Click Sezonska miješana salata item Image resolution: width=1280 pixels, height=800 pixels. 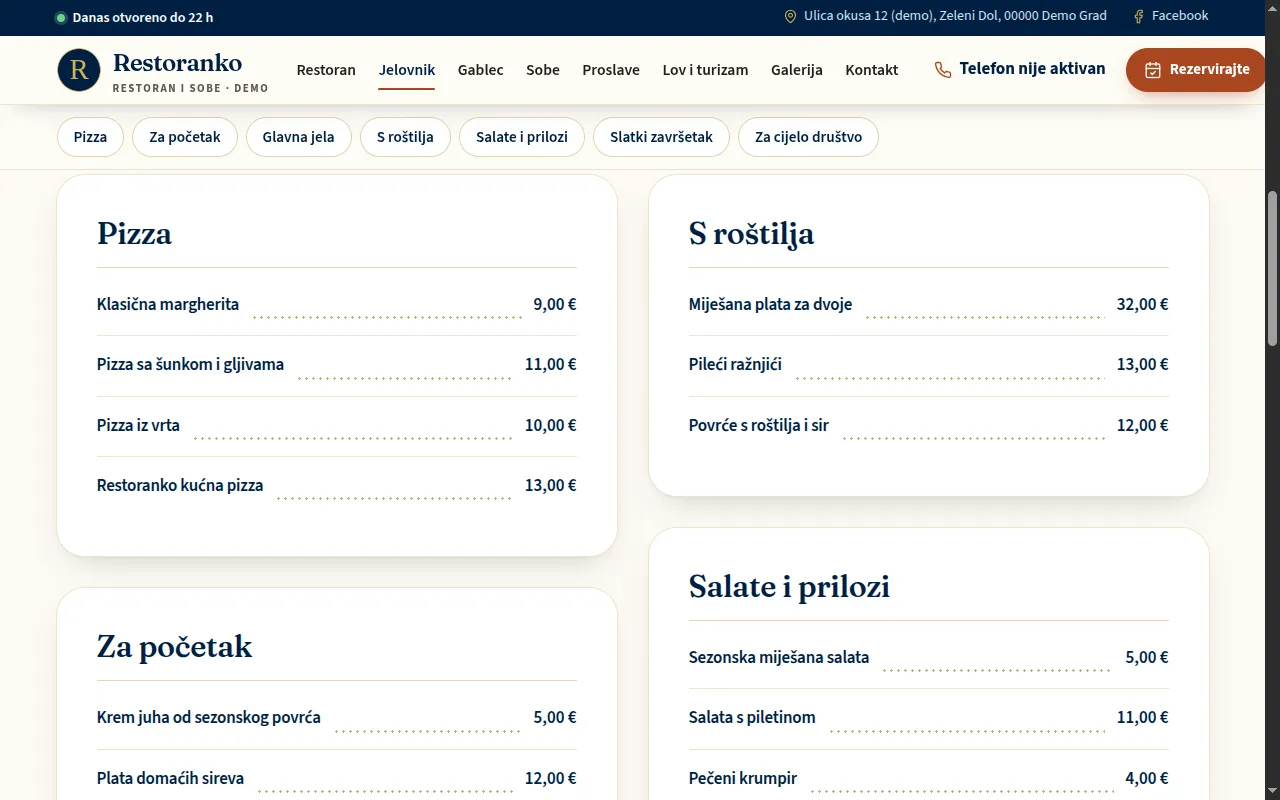click(x=779, y=657)
